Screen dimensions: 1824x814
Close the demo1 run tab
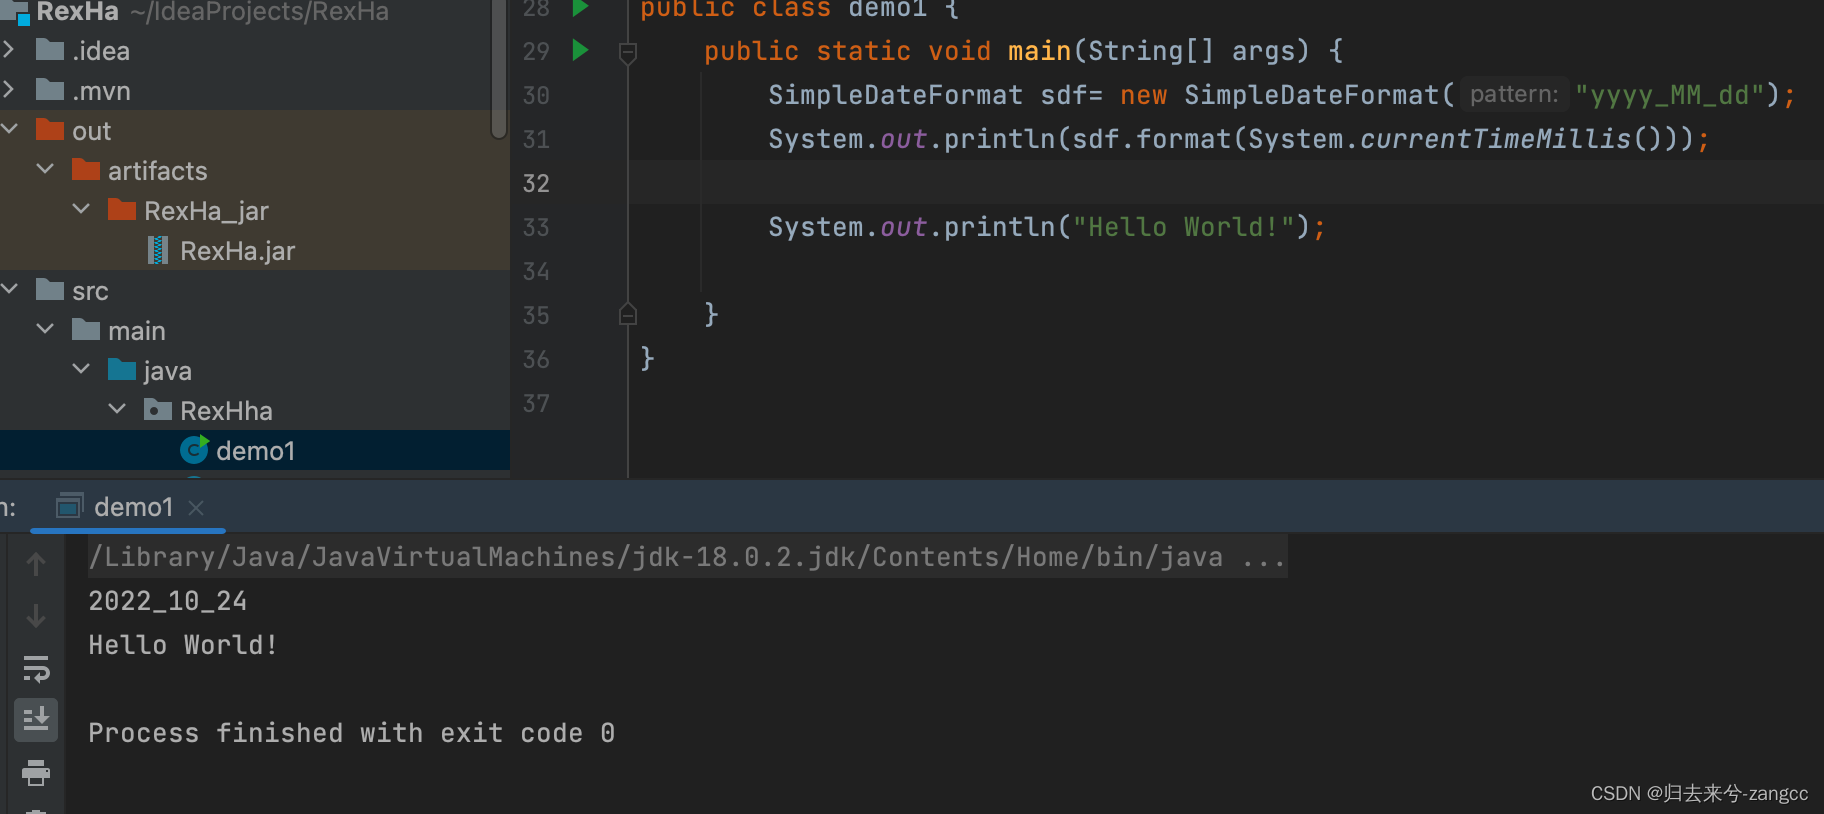coord(196,508)
